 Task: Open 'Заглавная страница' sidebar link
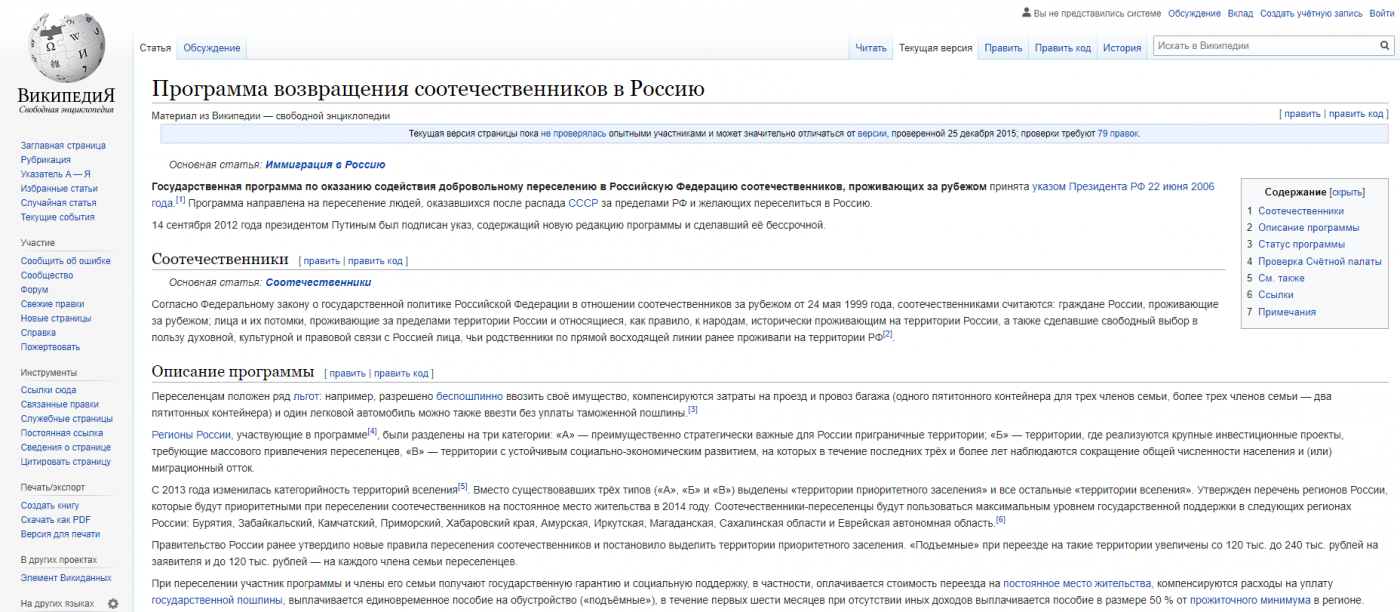[x=63, y=146]
